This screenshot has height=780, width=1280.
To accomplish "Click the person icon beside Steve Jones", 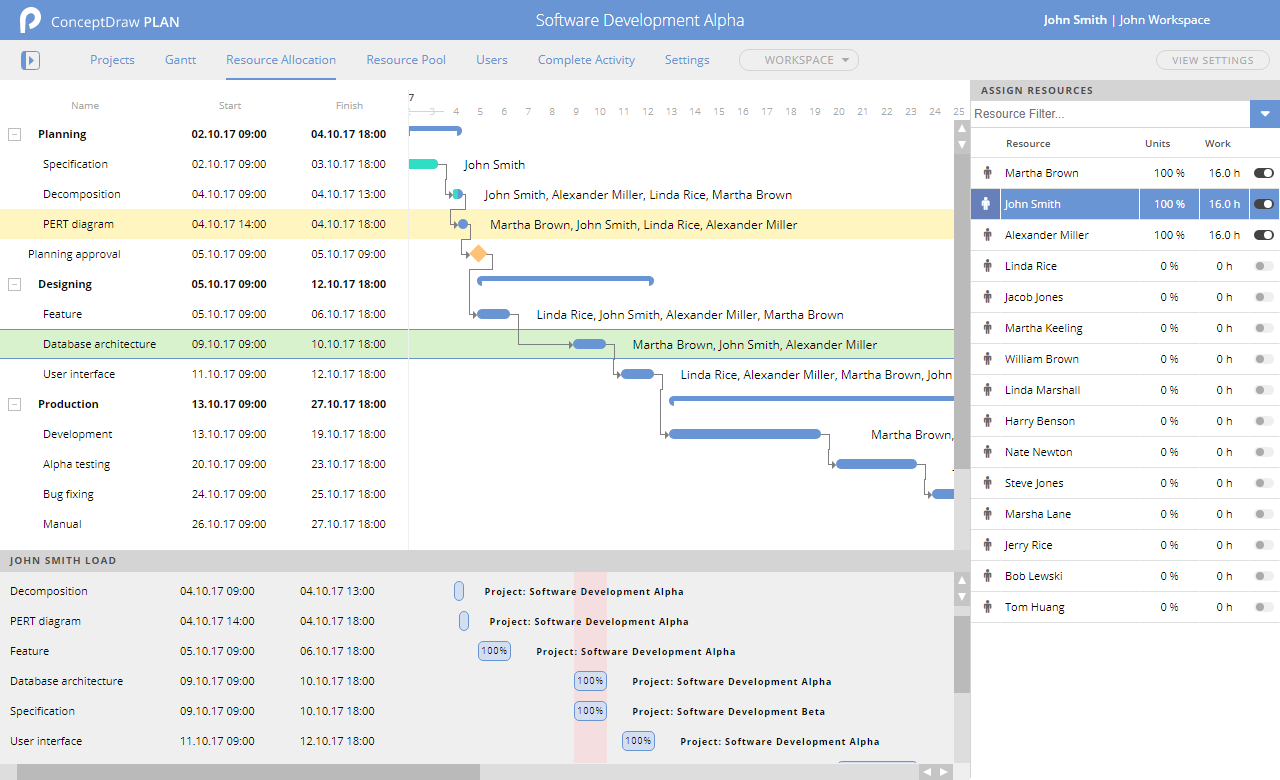I will click(x=987, y=483).
